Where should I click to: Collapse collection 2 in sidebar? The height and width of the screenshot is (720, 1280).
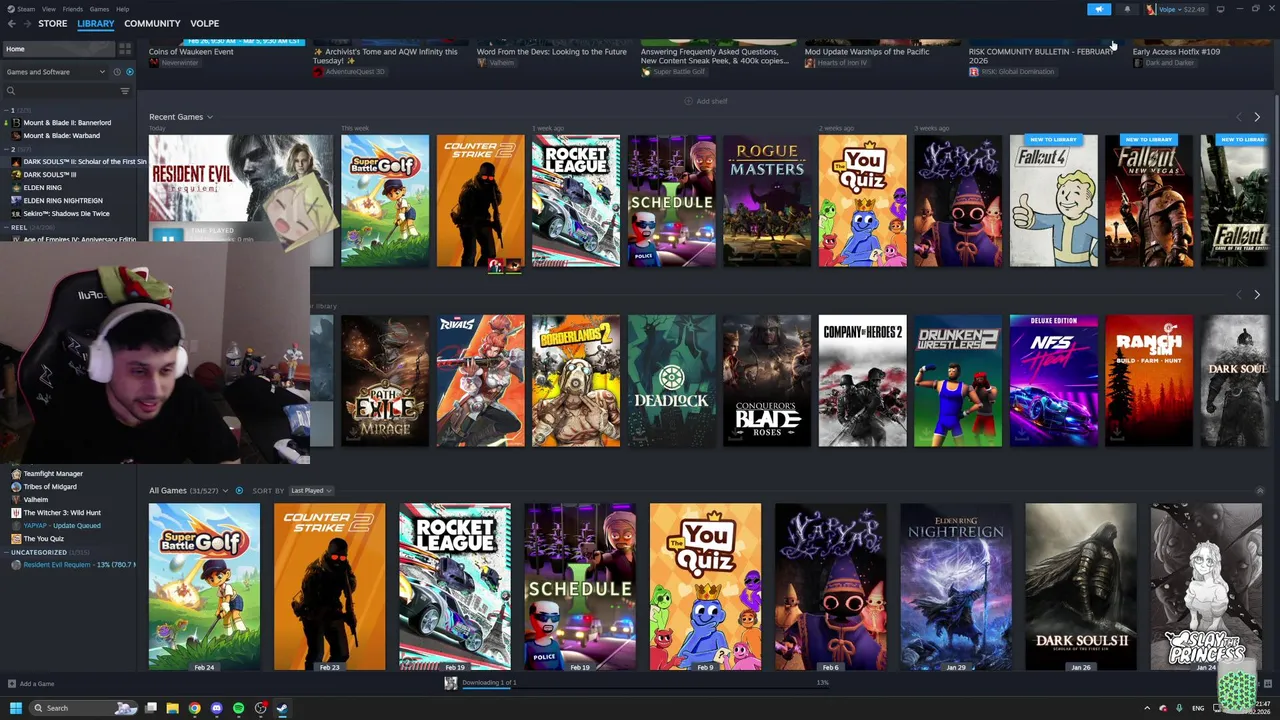(x=8, y=149)
